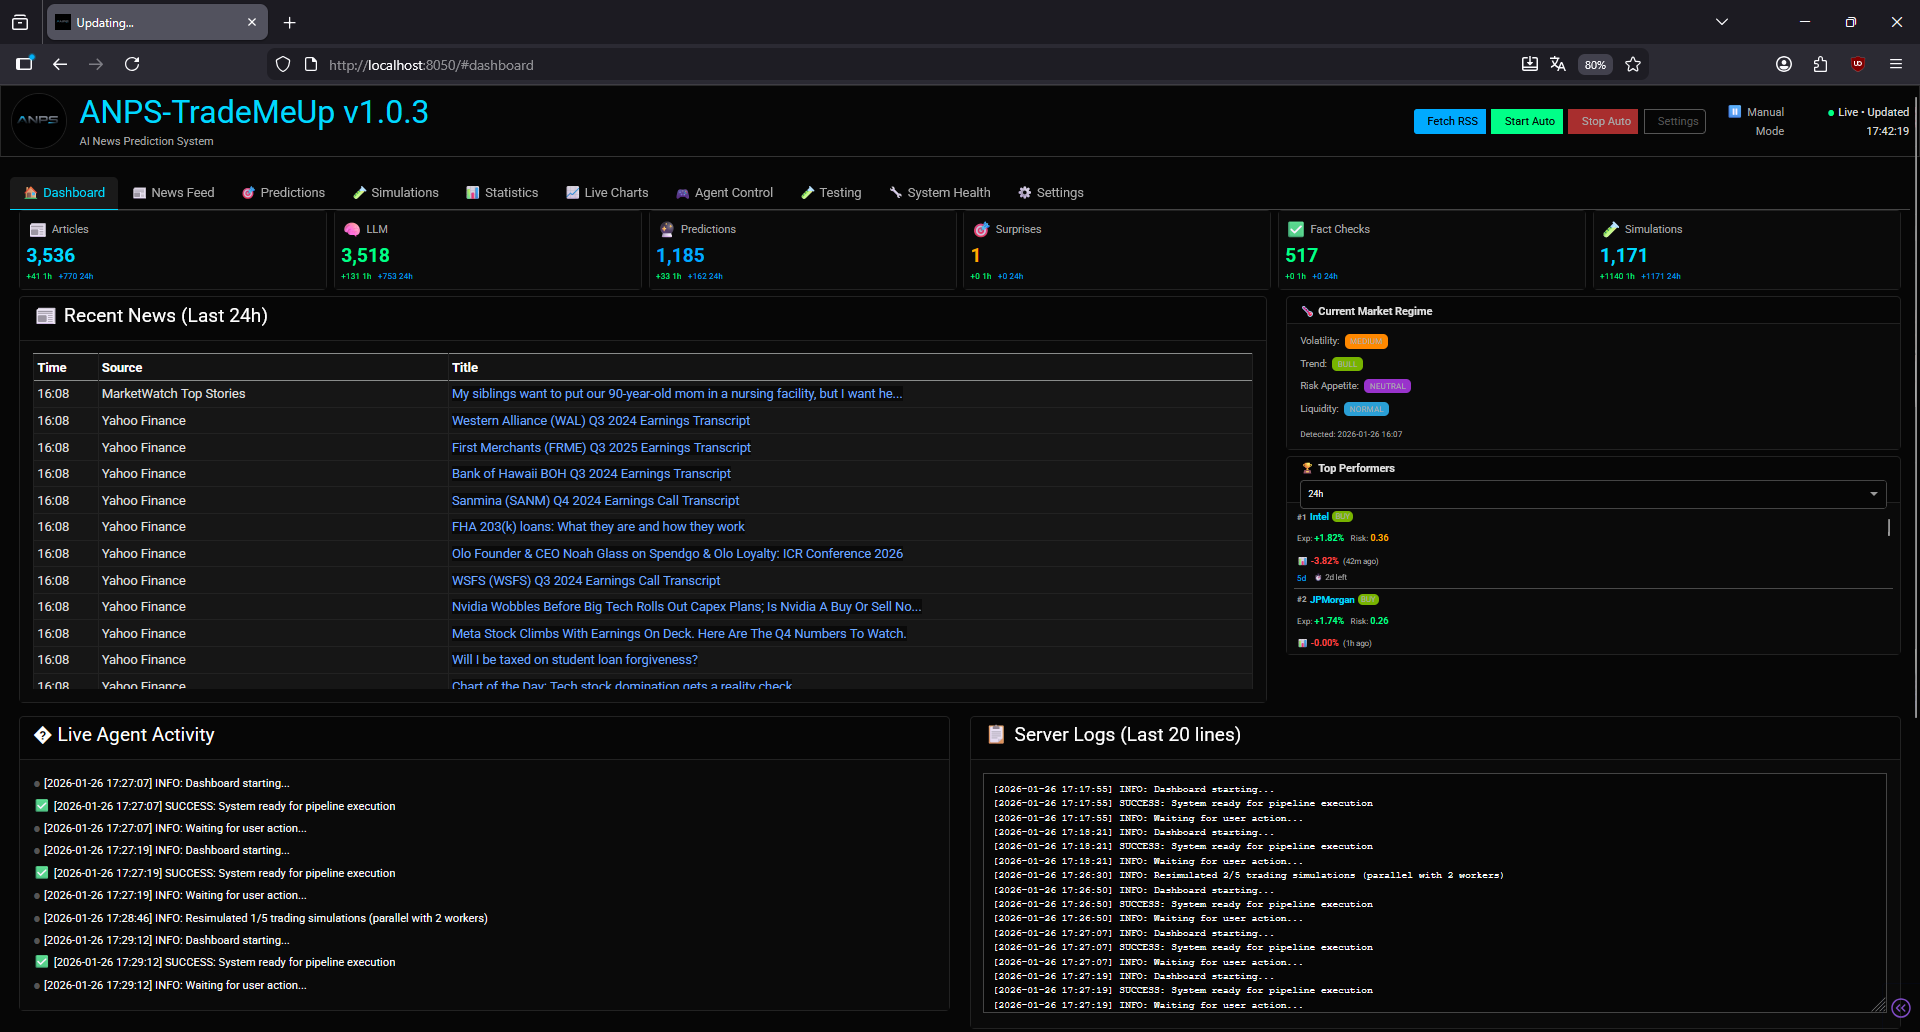Open the Agent Control tab
Screen dimensions: 1920x1032
(724, 192)
